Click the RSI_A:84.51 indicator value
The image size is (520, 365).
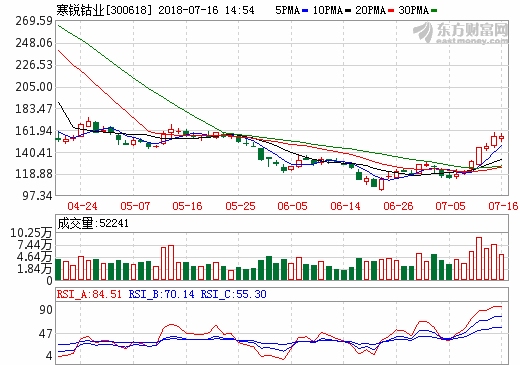pos(89,294)
